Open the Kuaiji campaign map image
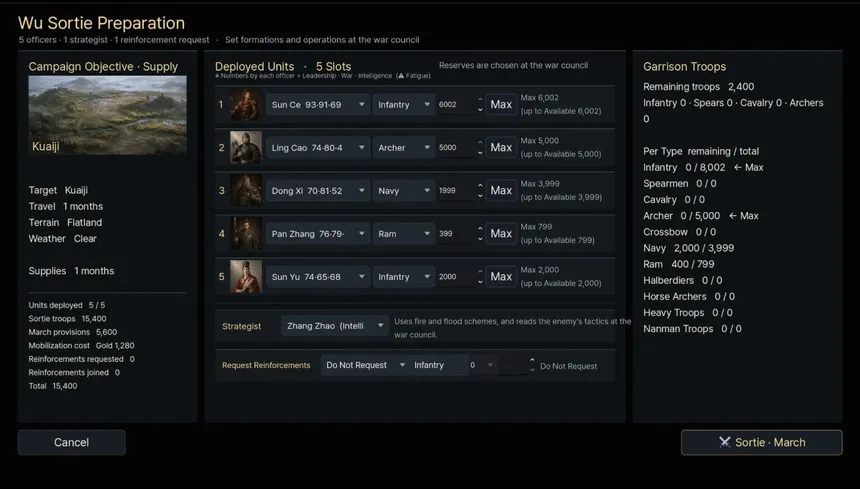The height and width of the screenshot is (489, 860). point(108,115)
